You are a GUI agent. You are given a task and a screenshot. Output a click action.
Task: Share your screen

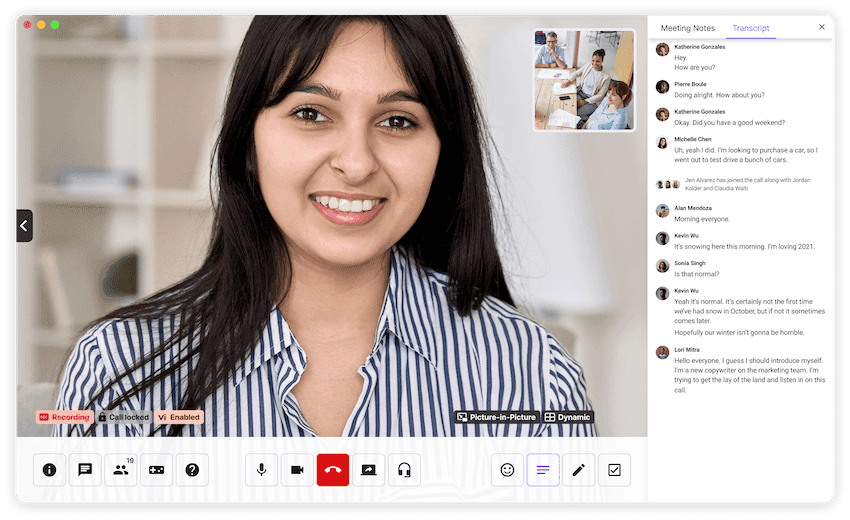tap(369, 470)
